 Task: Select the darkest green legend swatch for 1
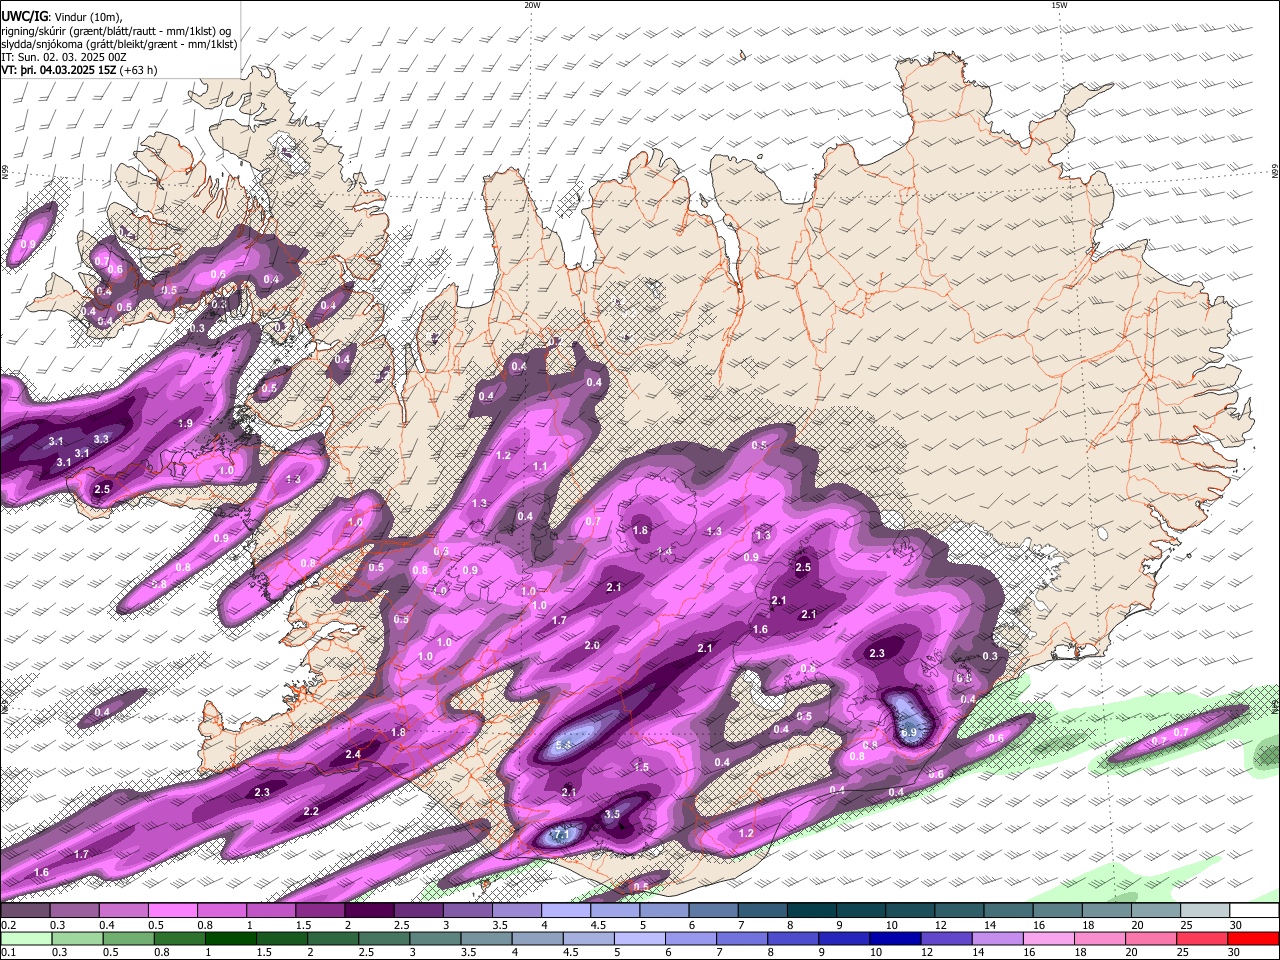click(x=233, y=938)
